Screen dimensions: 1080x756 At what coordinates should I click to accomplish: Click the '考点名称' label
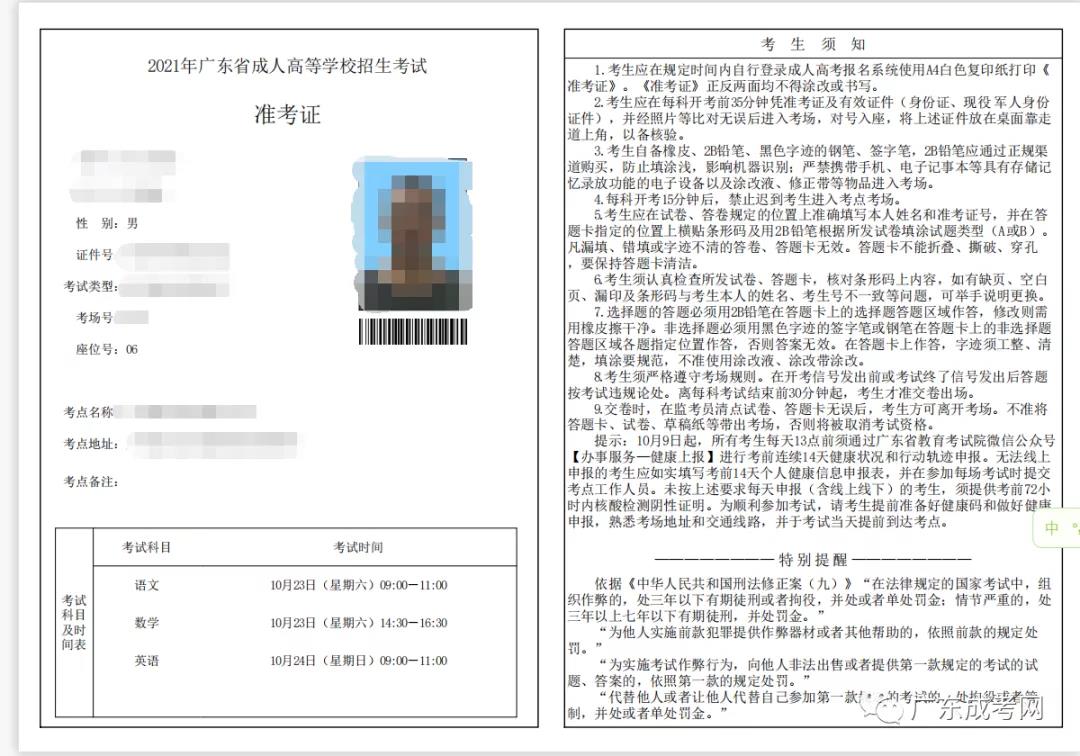coord(88,412)
